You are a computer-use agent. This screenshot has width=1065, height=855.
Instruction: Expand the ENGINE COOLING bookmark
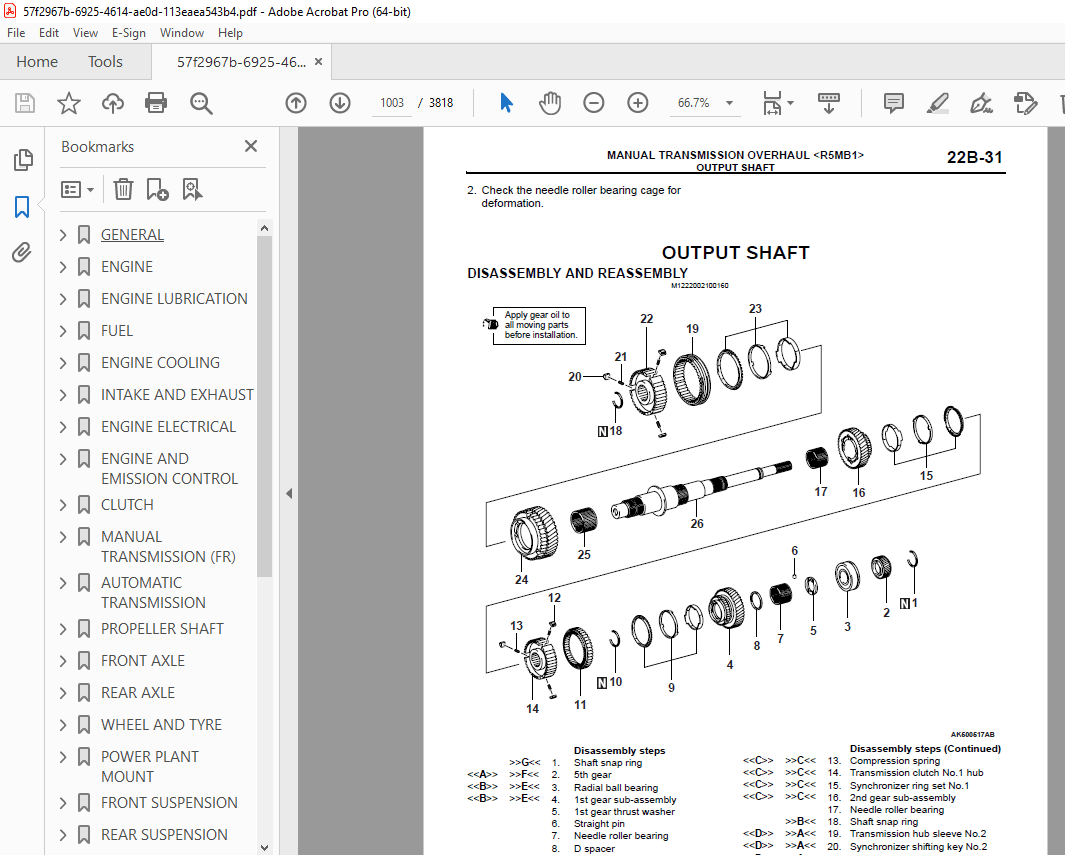[62, 362]
